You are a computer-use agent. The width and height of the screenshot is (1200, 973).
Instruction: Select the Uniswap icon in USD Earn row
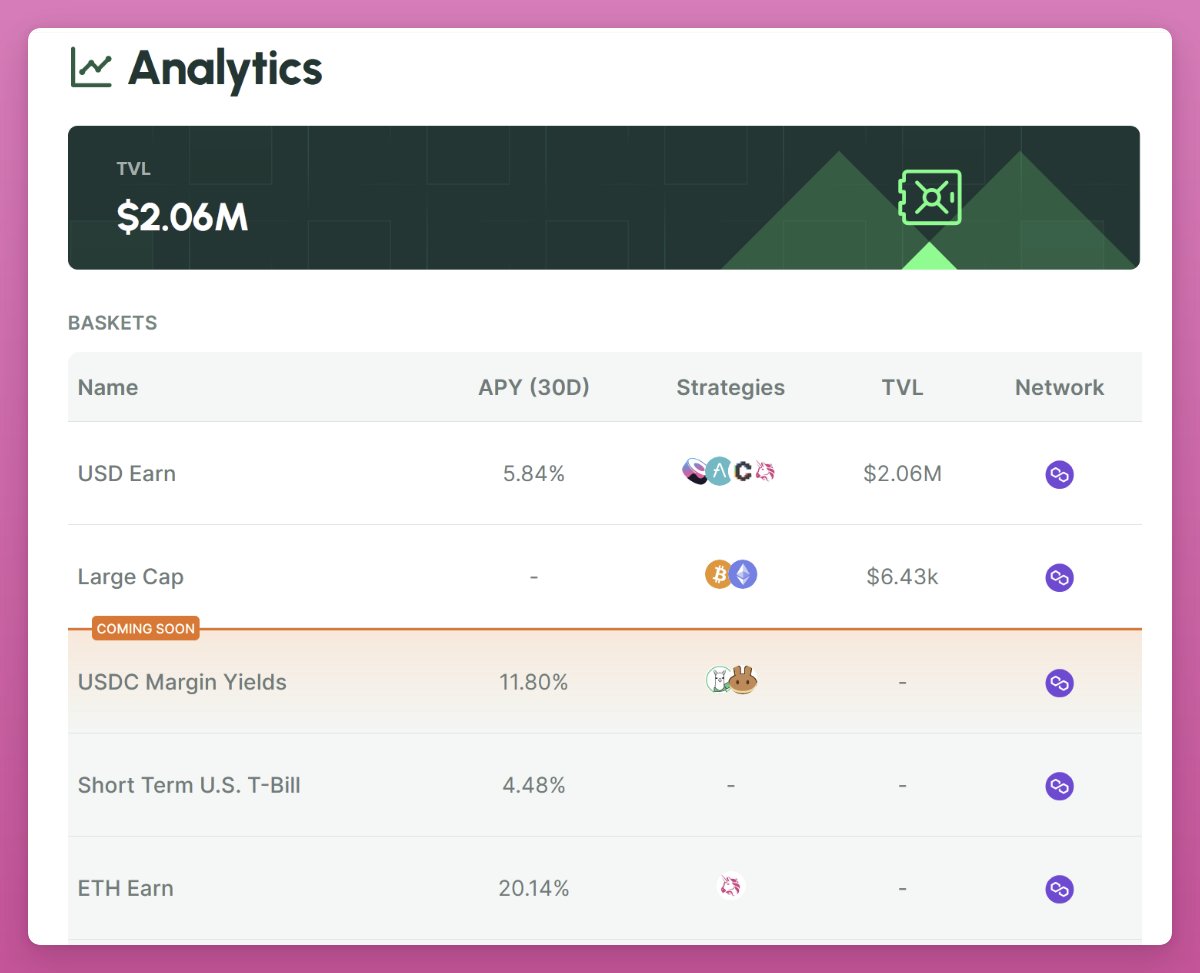click(765, 470)
